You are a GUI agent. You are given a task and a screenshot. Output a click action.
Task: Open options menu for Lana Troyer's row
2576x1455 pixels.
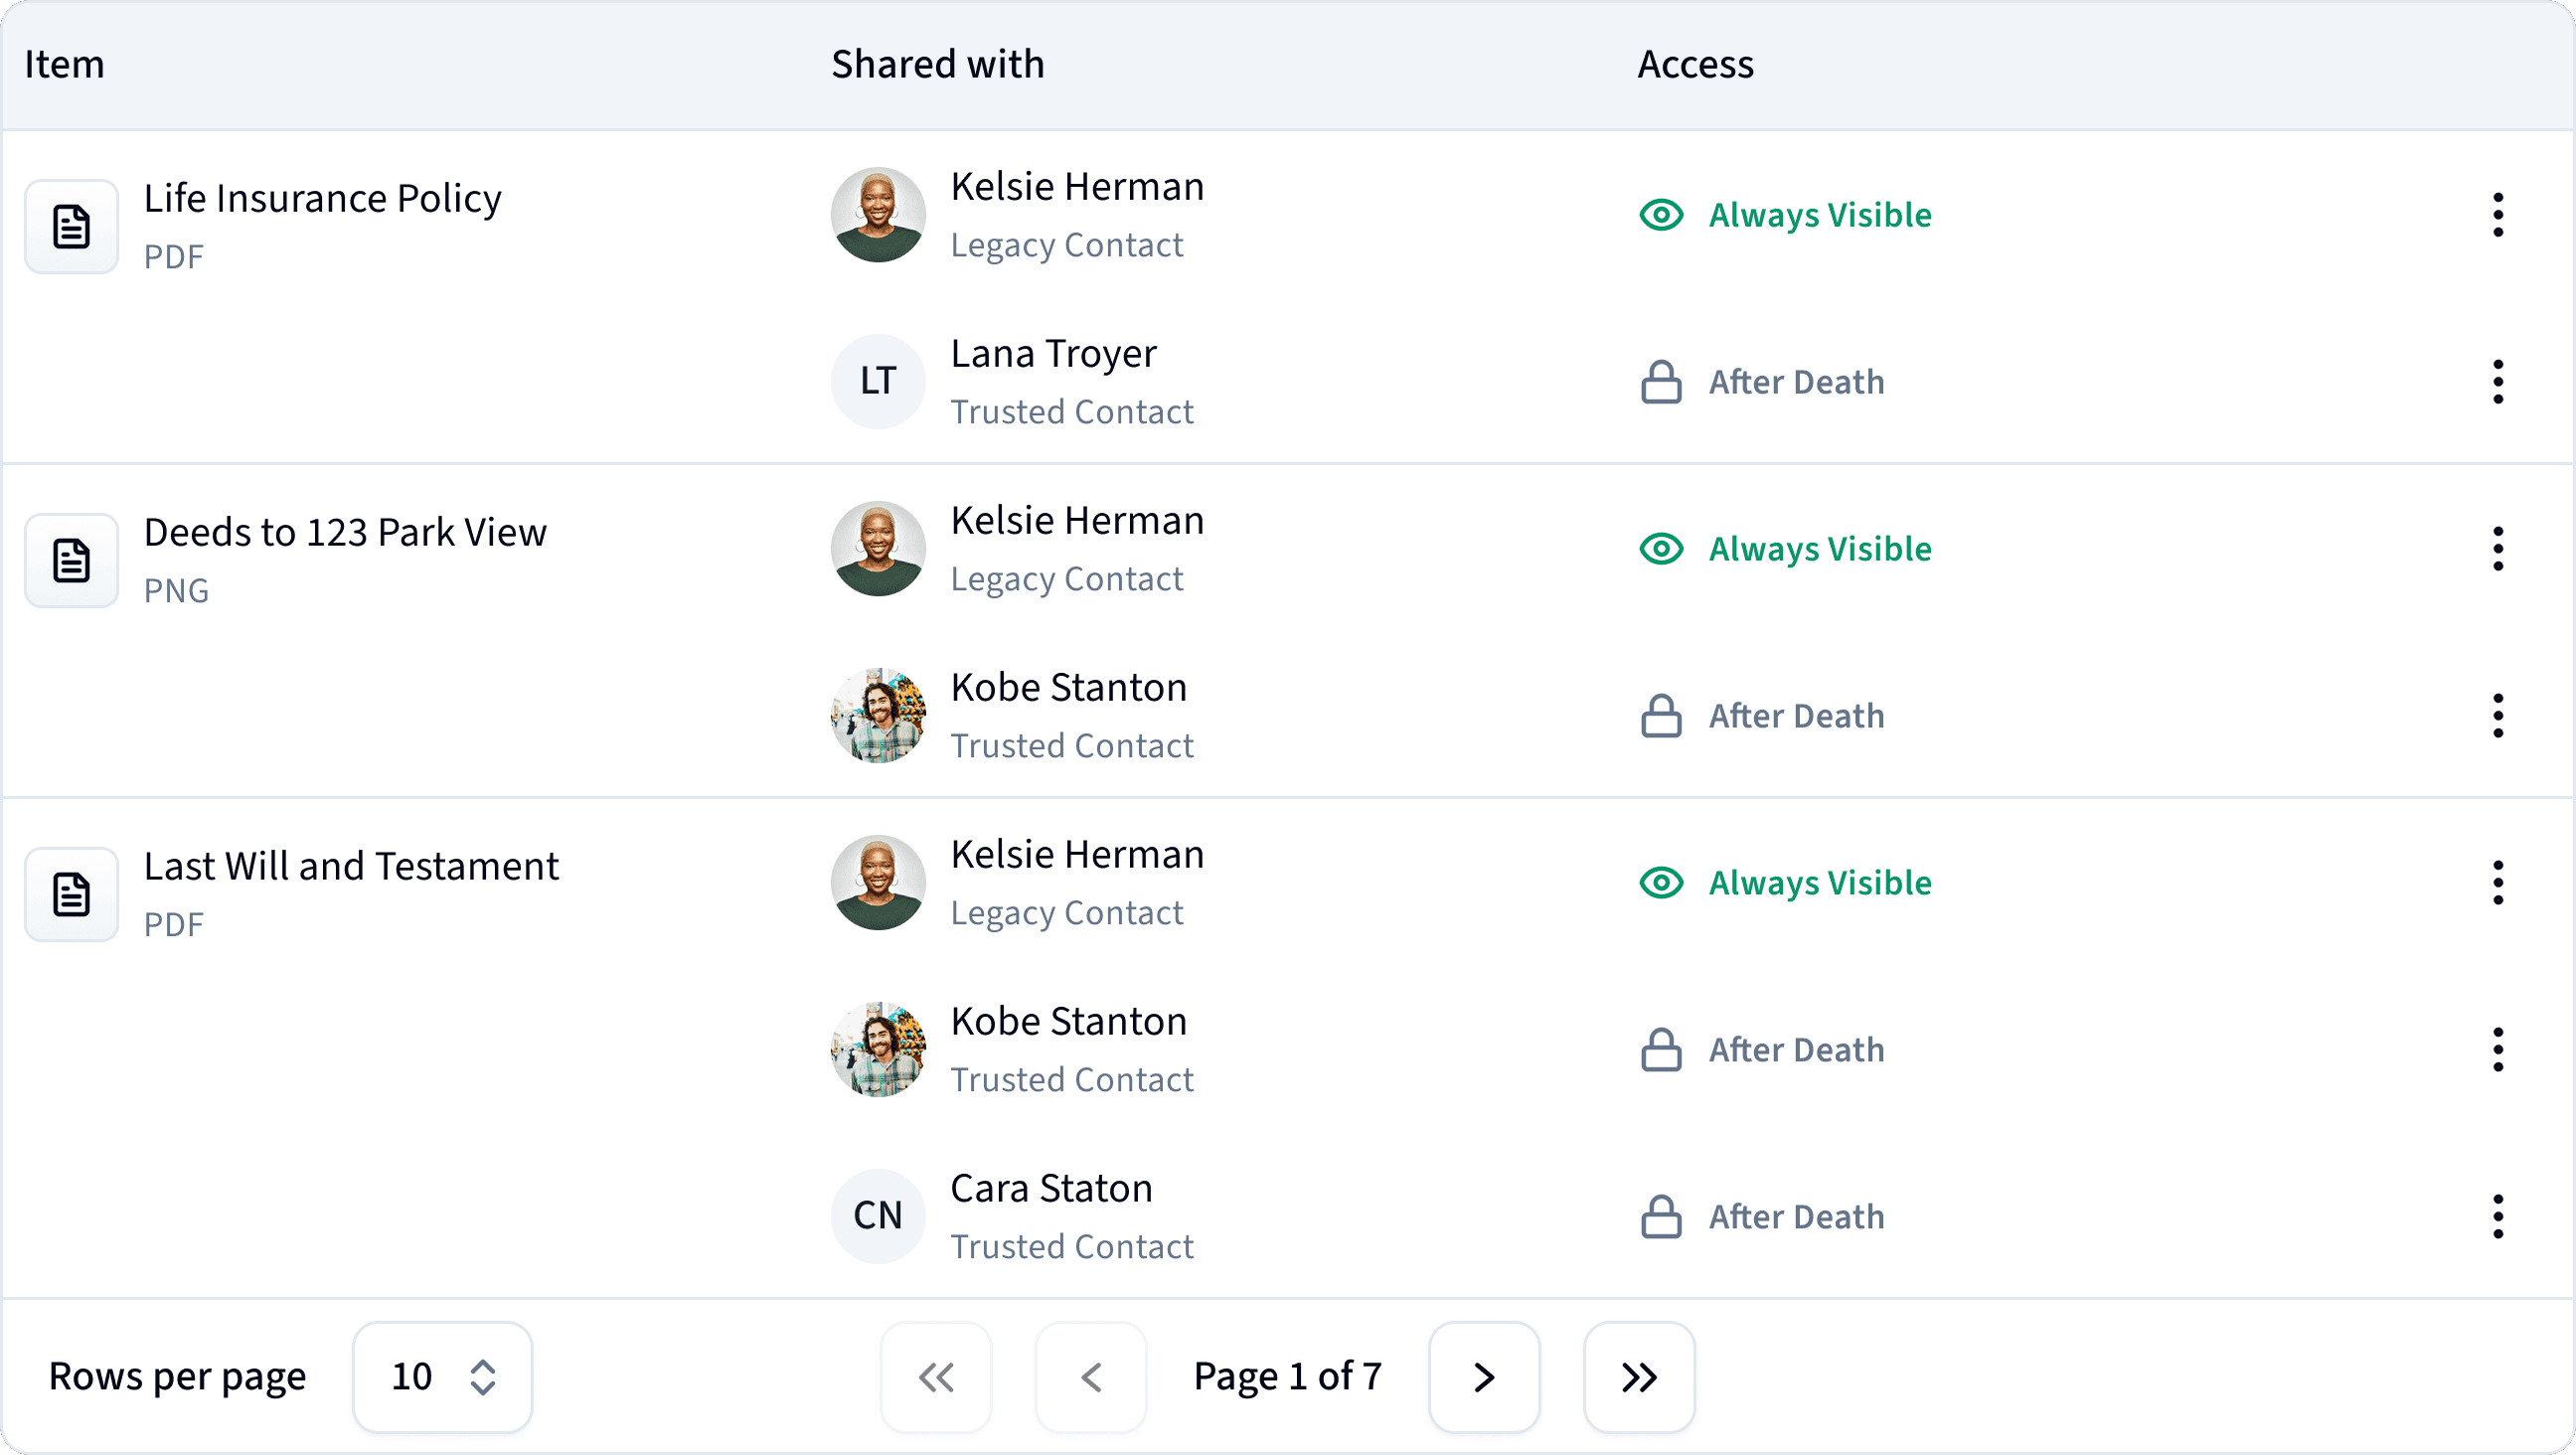(x=2497, y=382)
